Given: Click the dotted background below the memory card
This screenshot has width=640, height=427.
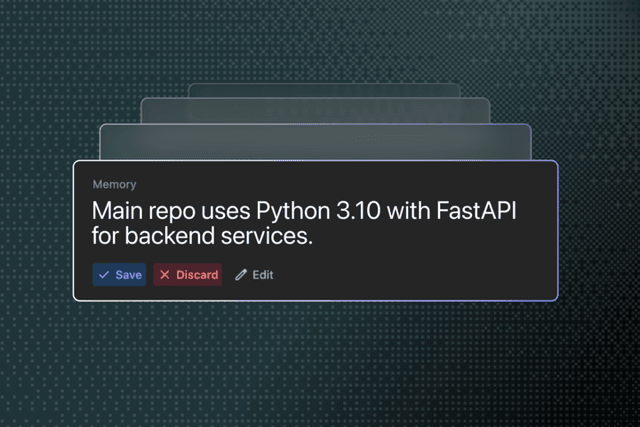Looking at the screenshot, I should [320, 360].
